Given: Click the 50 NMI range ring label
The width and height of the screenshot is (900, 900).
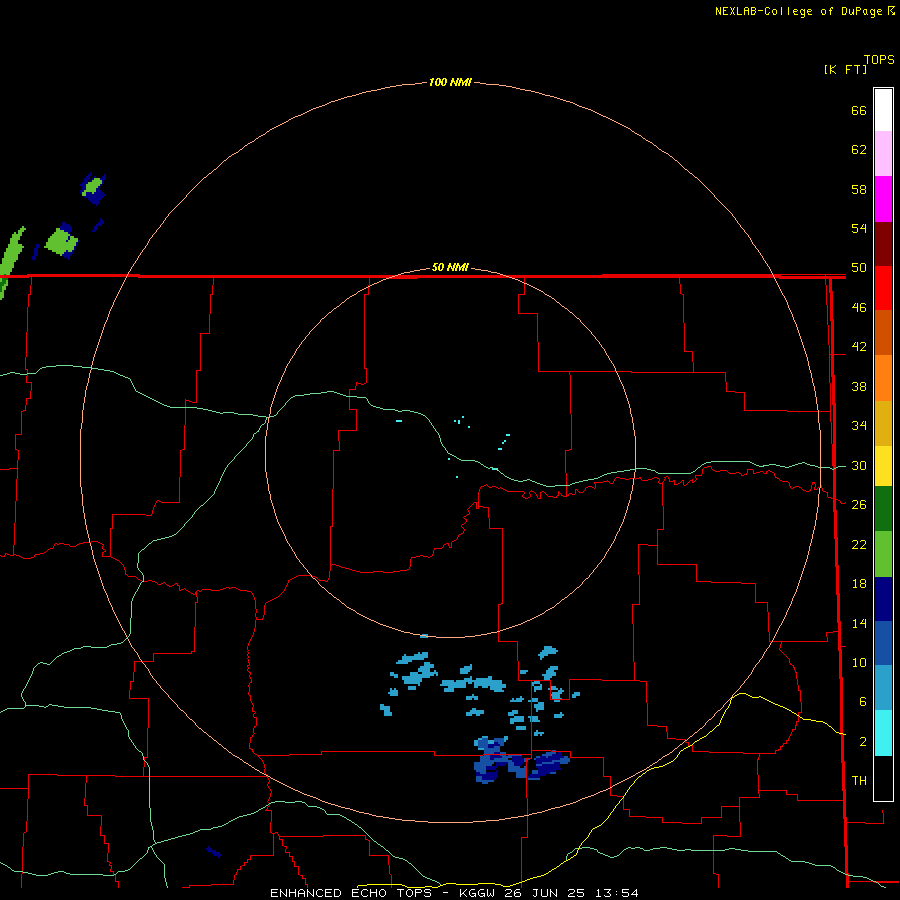Looking at the screenshot, I should [x=450, y=267].
